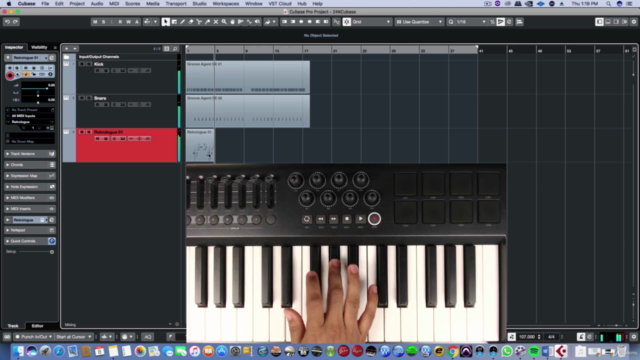640x360 pixels.
Task: Open the Transport menu
Action: click(176, 4)
